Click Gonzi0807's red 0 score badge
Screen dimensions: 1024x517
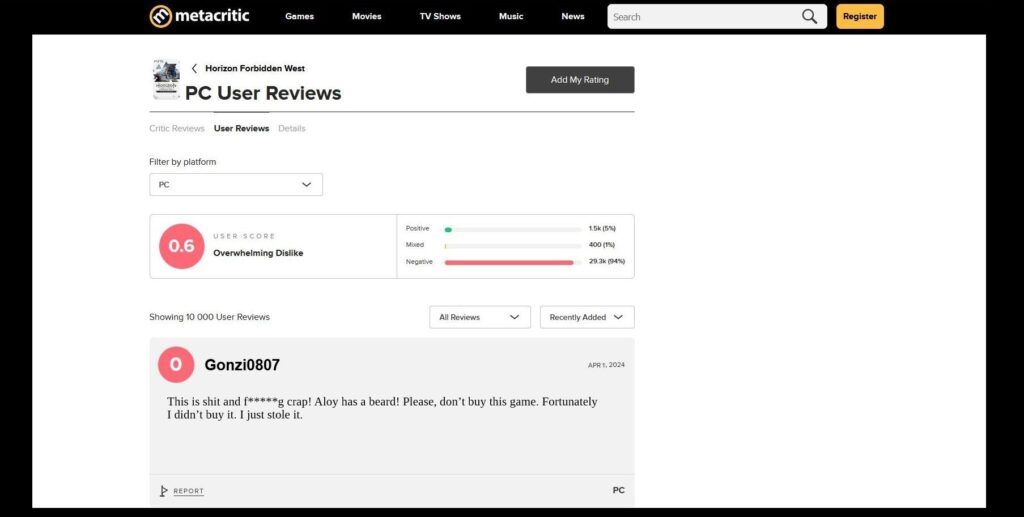[x=176, y=365]
